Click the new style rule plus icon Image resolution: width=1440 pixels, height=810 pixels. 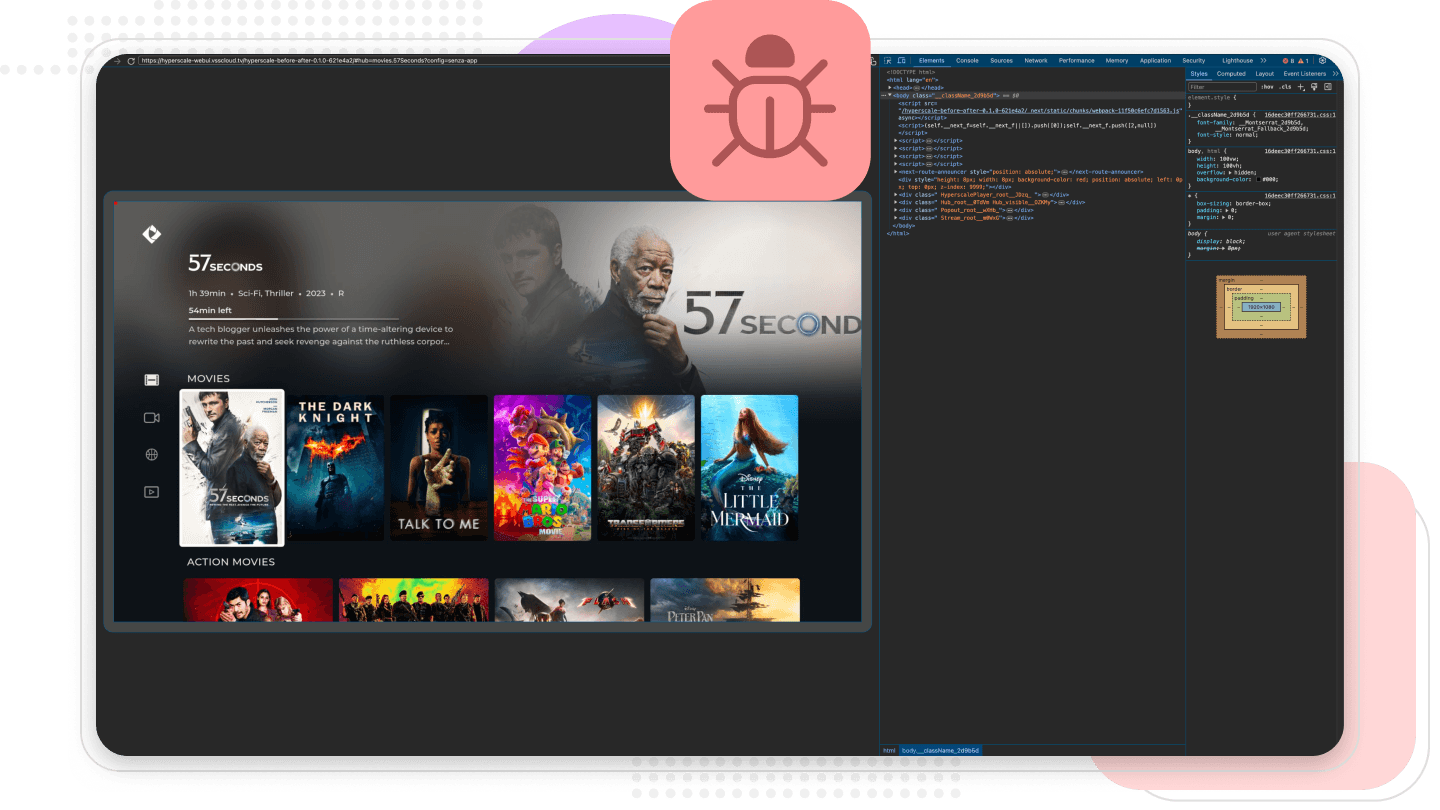(1301, 87)
